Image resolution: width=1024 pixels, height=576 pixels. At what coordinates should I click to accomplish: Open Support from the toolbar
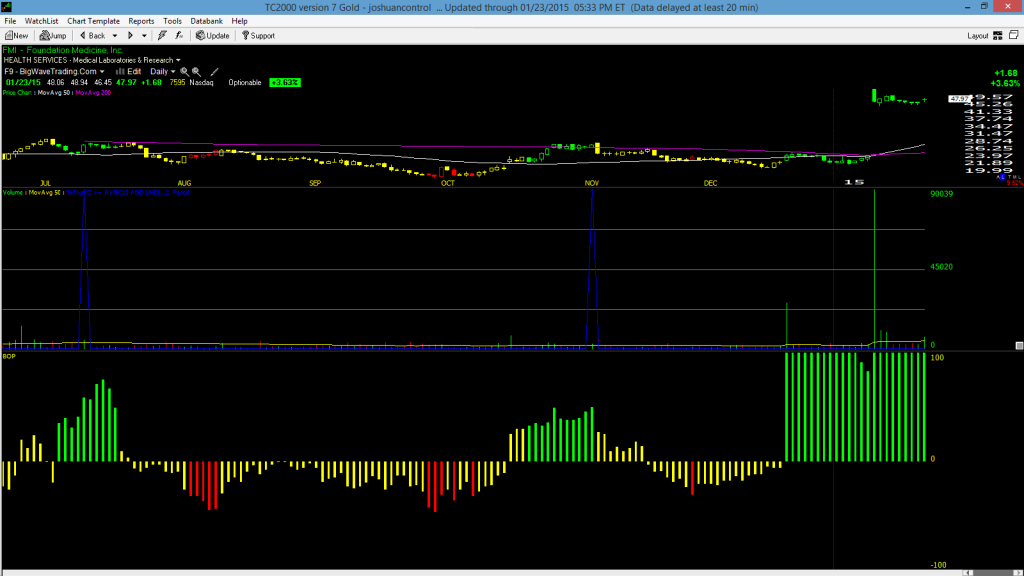[x=258, y=36]
